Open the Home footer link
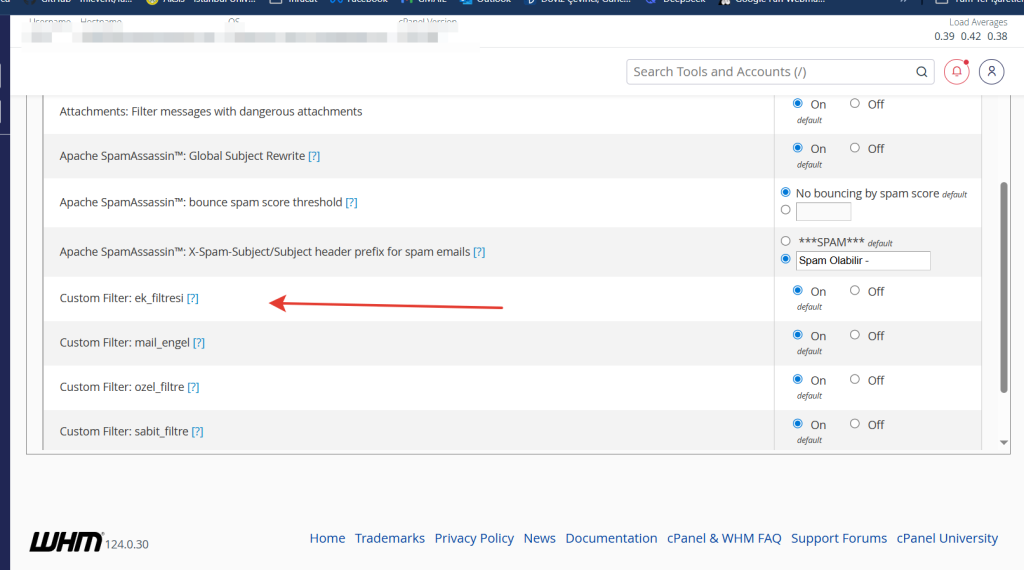The image size is (1024, 570). (327, 538)
